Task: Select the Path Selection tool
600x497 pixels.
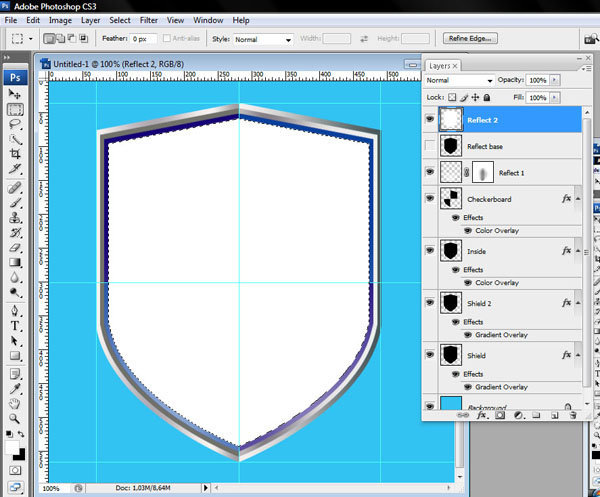Action: (15, 341)
